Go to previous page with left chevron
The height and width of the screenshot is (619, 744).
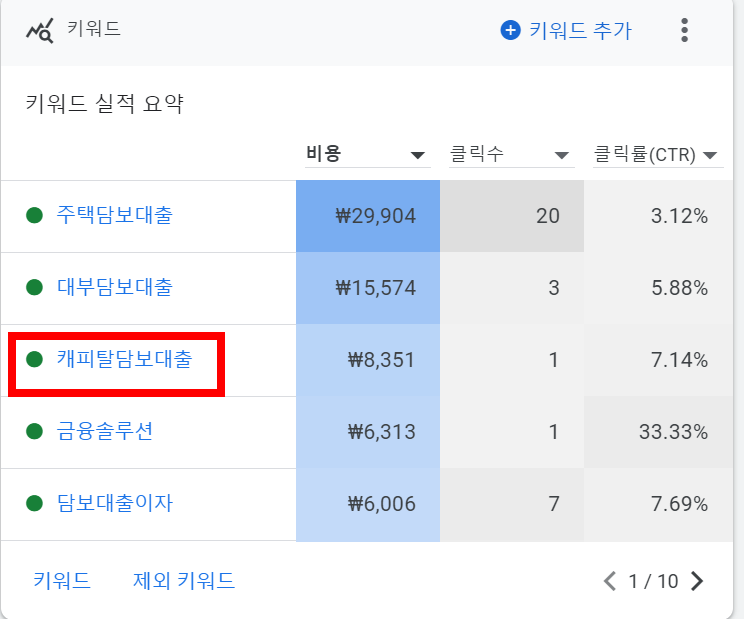click(x=610, y=581)
